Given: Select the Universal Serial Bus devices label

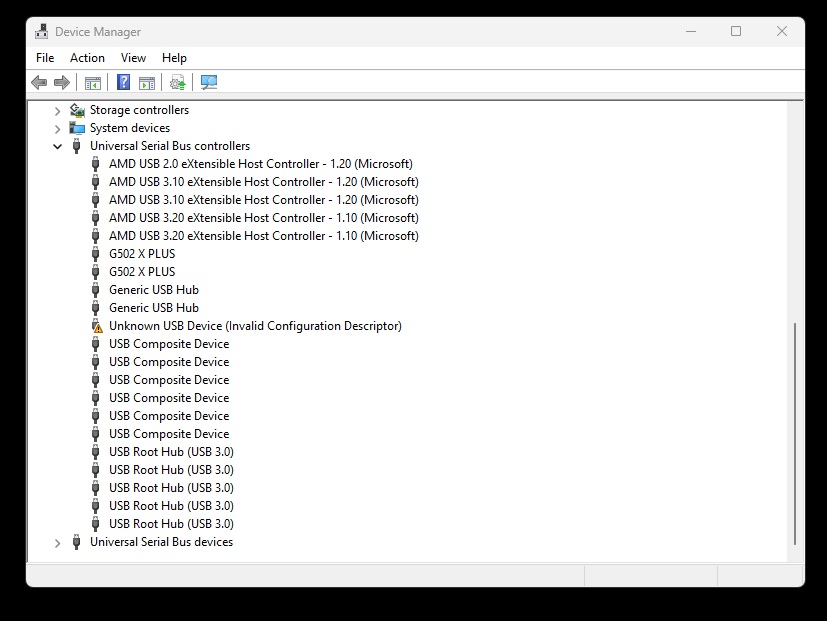Looking at the screenshot, I should 161,542.
